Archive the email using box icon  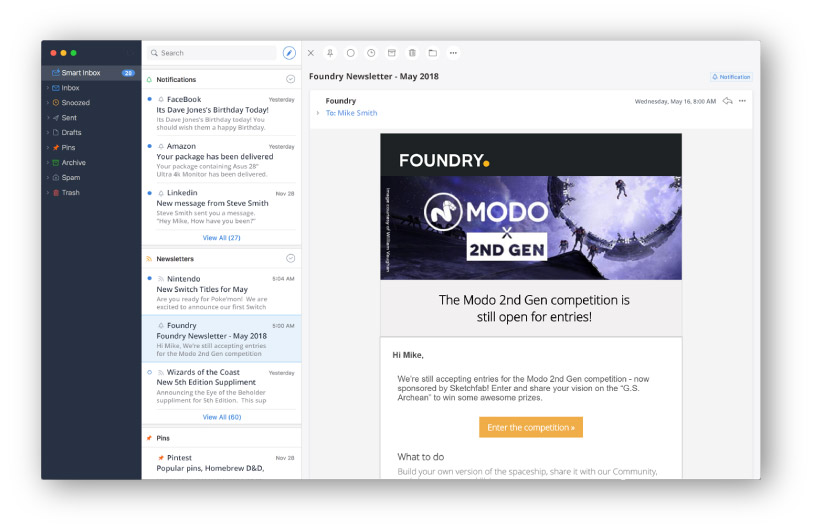click(x=392, y=53)
